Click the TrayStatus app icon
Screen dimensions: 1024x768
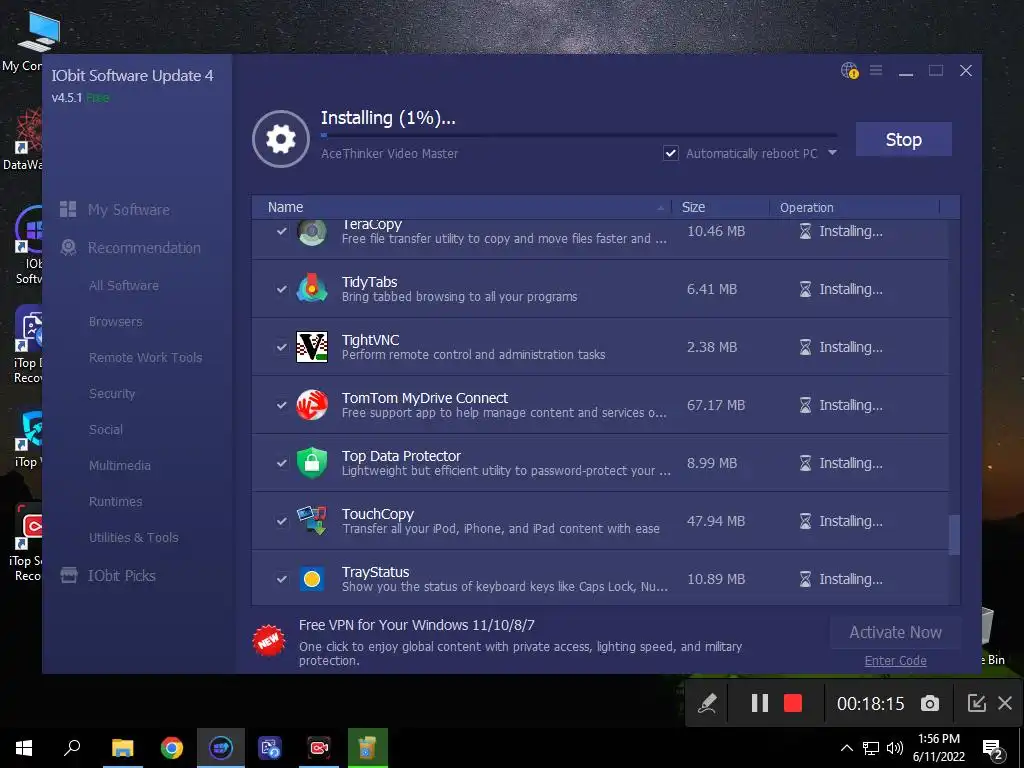point(312,579)
